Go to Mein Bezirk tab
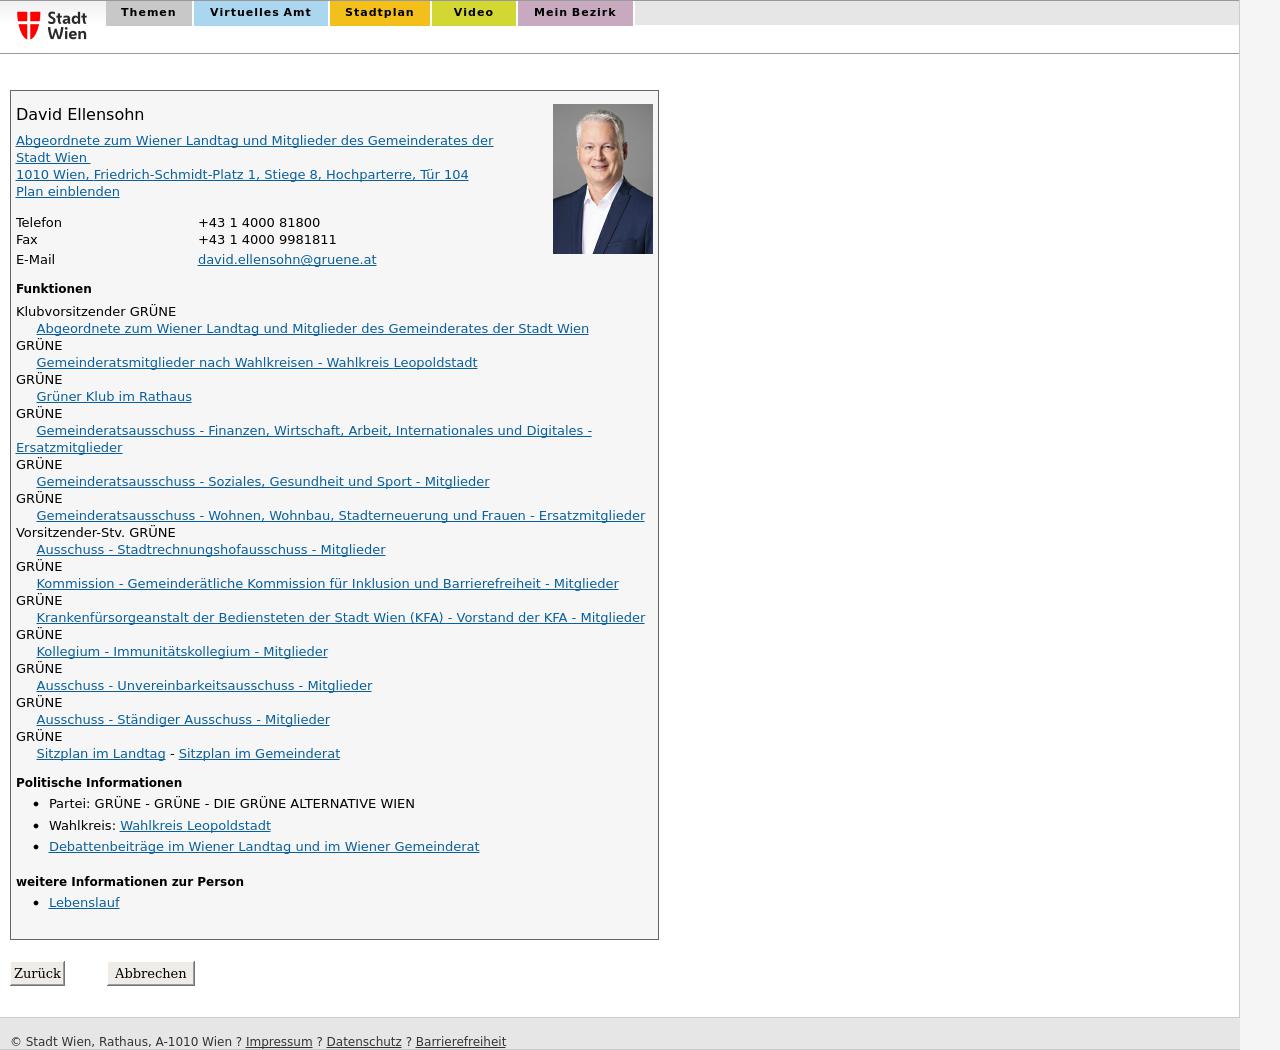1280x1050 pixels. tap(574, 13)
